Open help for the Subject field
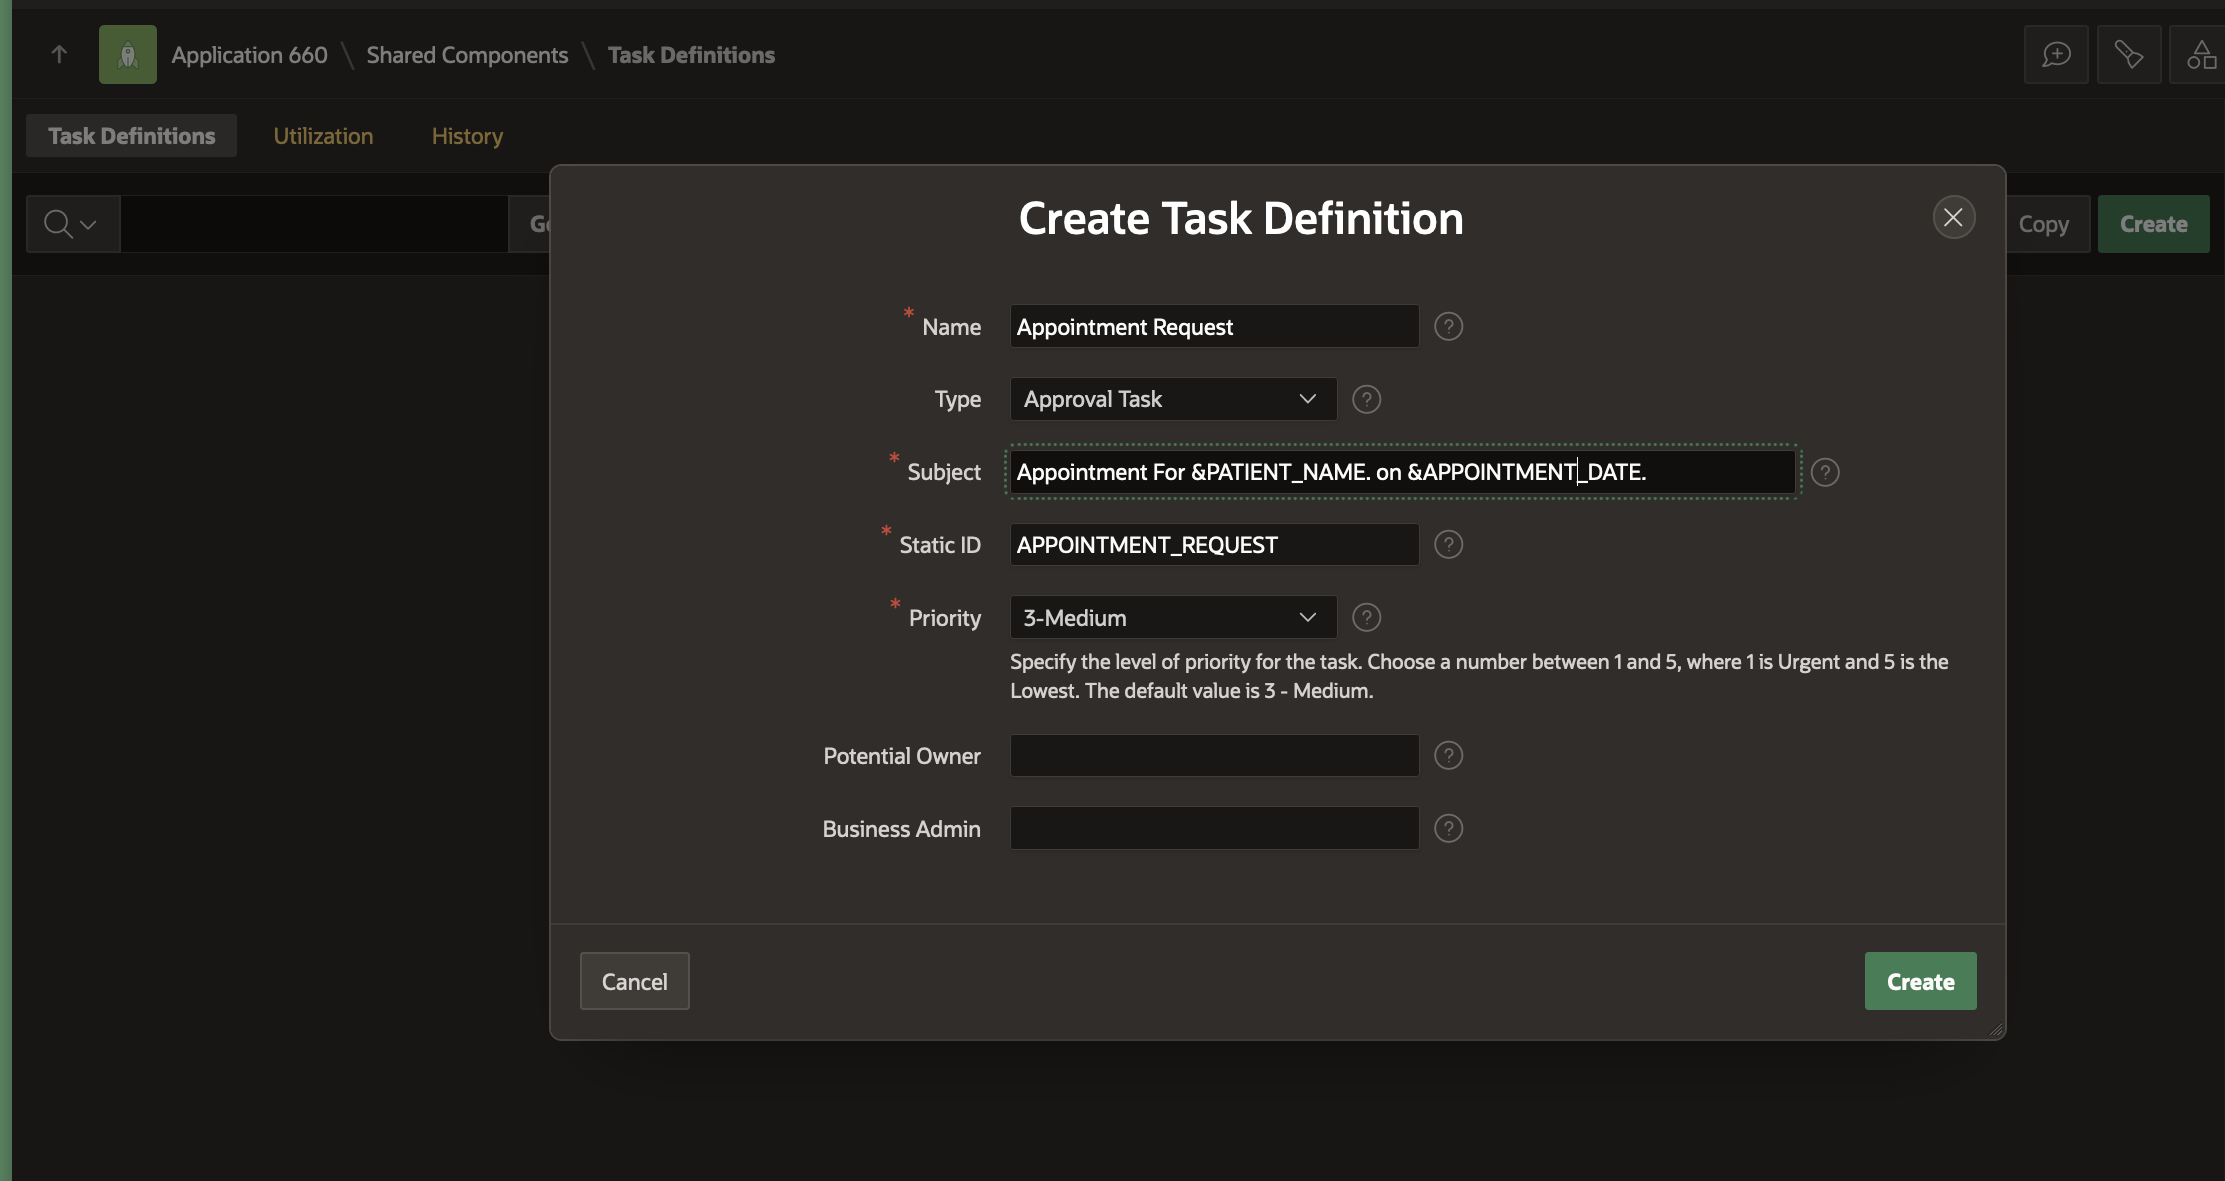2225x1181 pixels. (1824, 472)
